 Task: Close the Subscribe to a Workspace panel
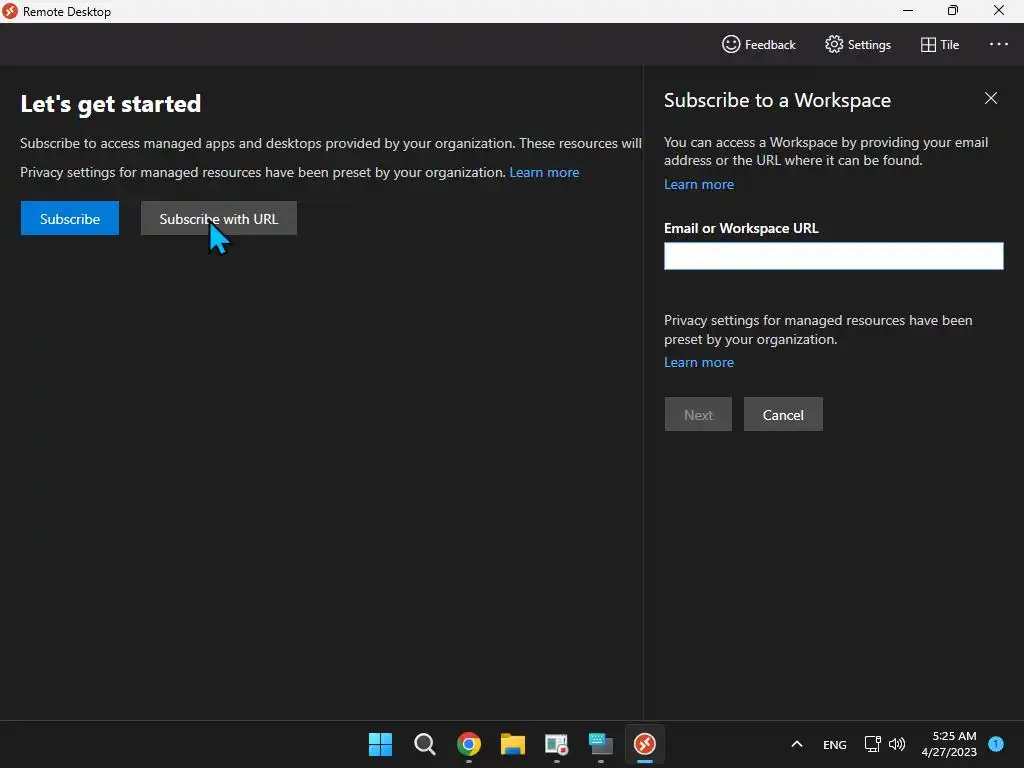click(991, 99)
